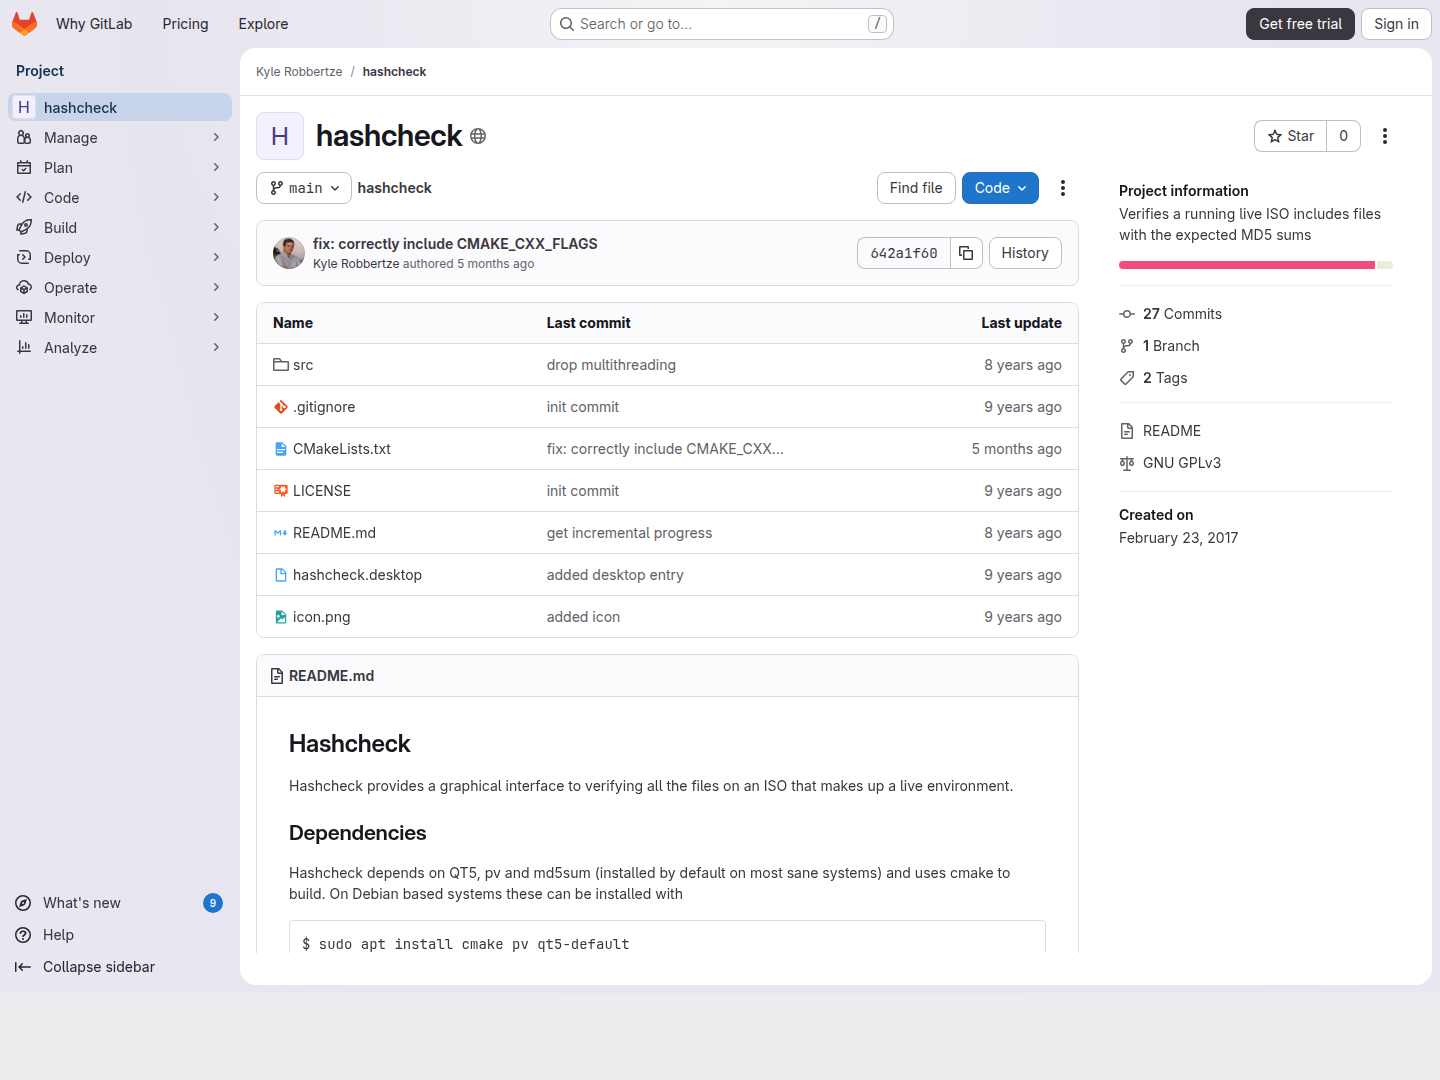Screen dimensions: 1440x1080
Task: Open Explore in top navigation
Action: (263, 24)
